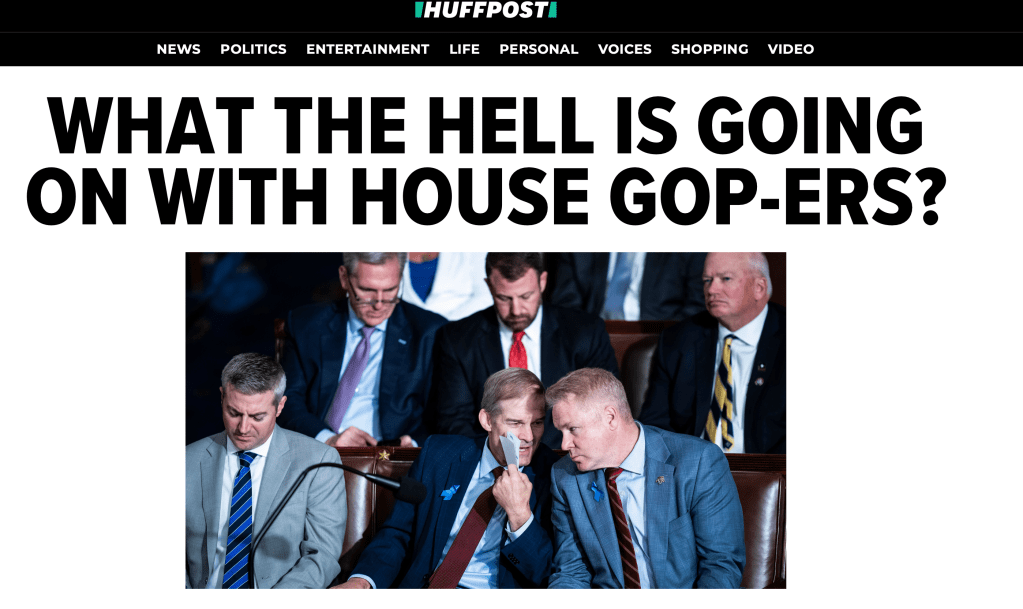Click the green slash left of the HuffPost logo
This screenshot has width=1023, height=609.
coord(418,10)
